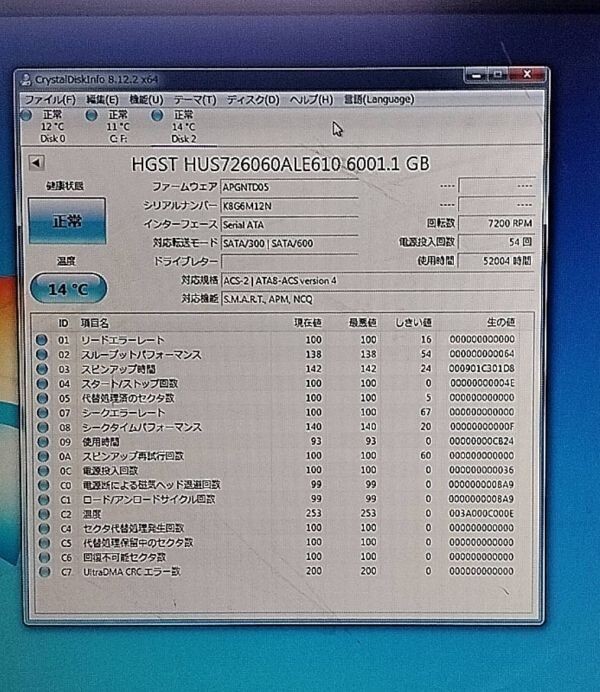Click the serial number field K8G6M12N
This screenshot has width=600, height=692.
pyautogui.click(x=289, y=206)
